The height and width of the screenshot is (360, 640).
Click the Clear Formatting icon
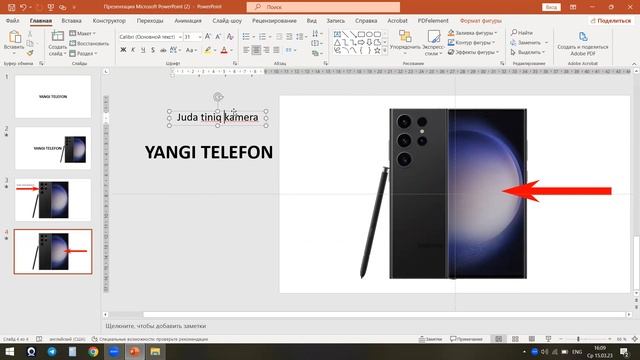point(230,37)
